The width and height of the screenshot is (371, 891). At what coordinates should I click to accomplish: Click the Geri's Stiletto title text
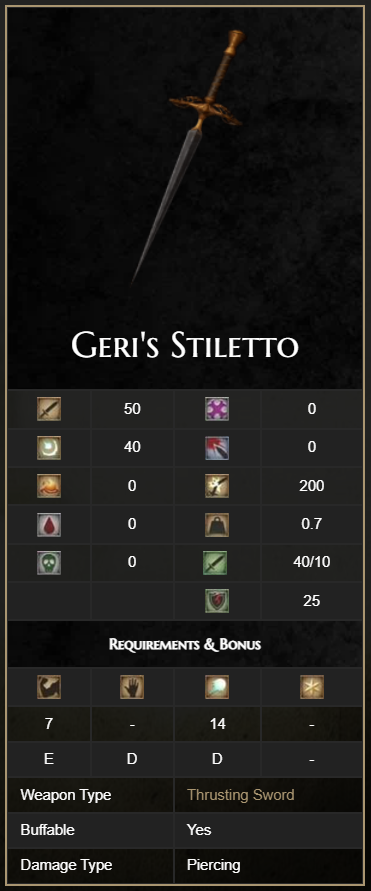coord(185,345)
